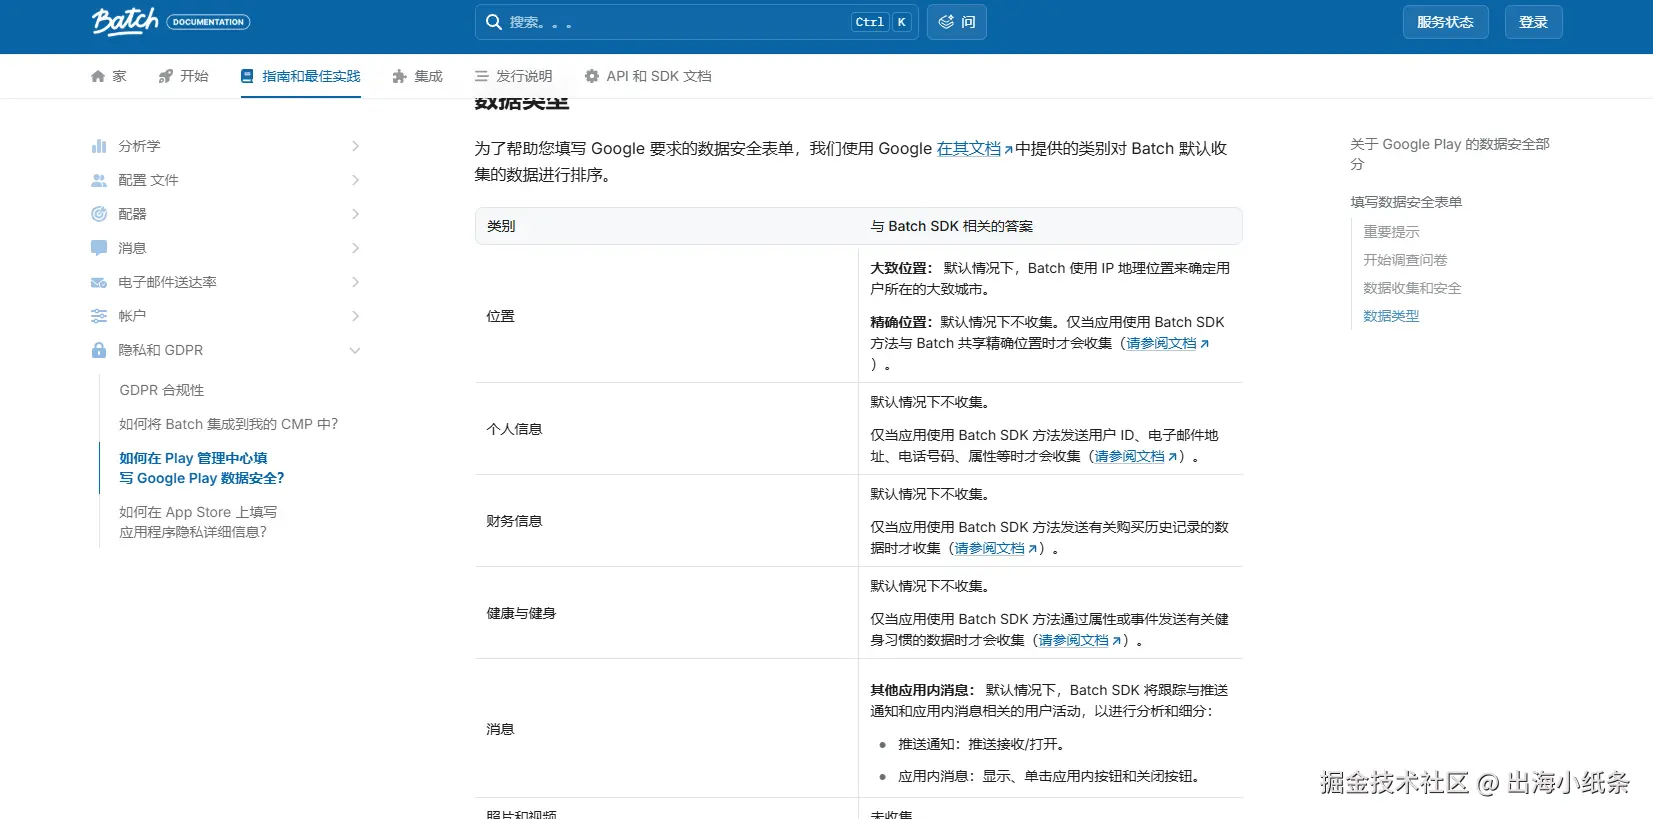
Task: Collapse the 隐私和 GDPR section chevron
Action: [355, 350]
